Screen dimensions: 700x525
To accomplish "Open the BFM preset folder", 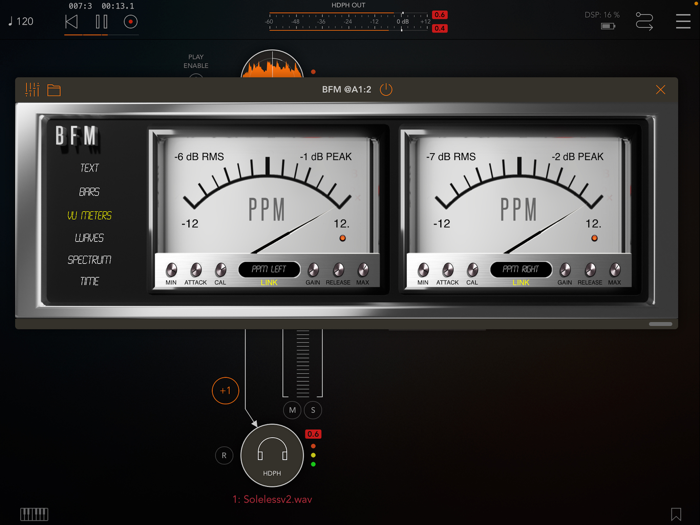I will coord(54,90).
